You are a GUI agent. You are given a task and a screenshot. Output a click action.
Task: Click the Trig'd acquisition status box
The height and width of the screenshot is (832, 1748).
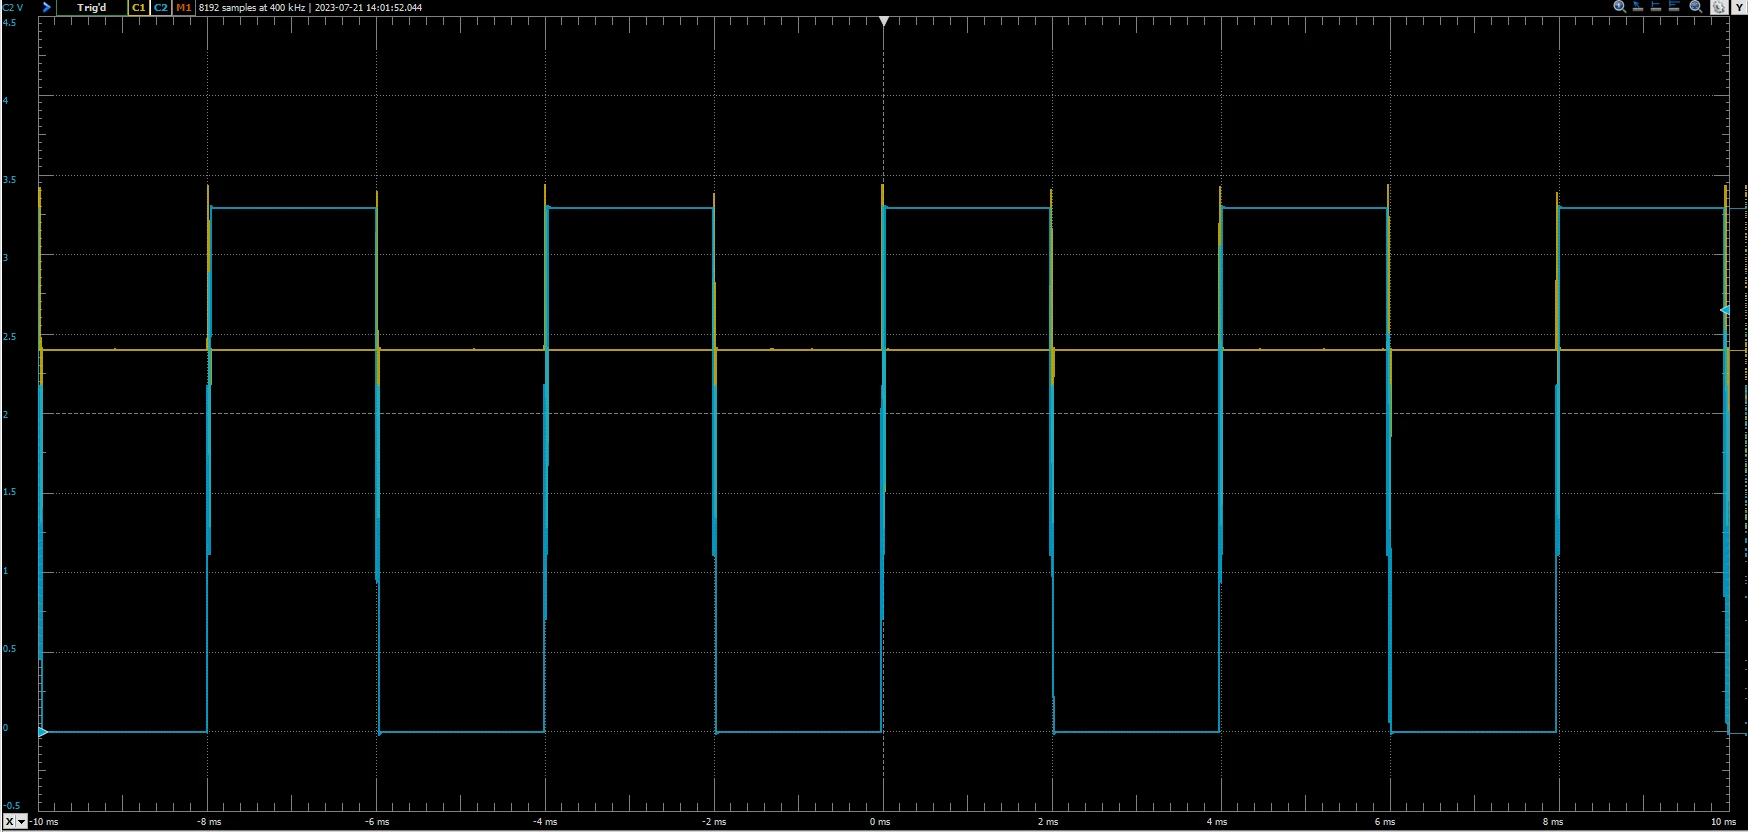[x=91, y=7]
